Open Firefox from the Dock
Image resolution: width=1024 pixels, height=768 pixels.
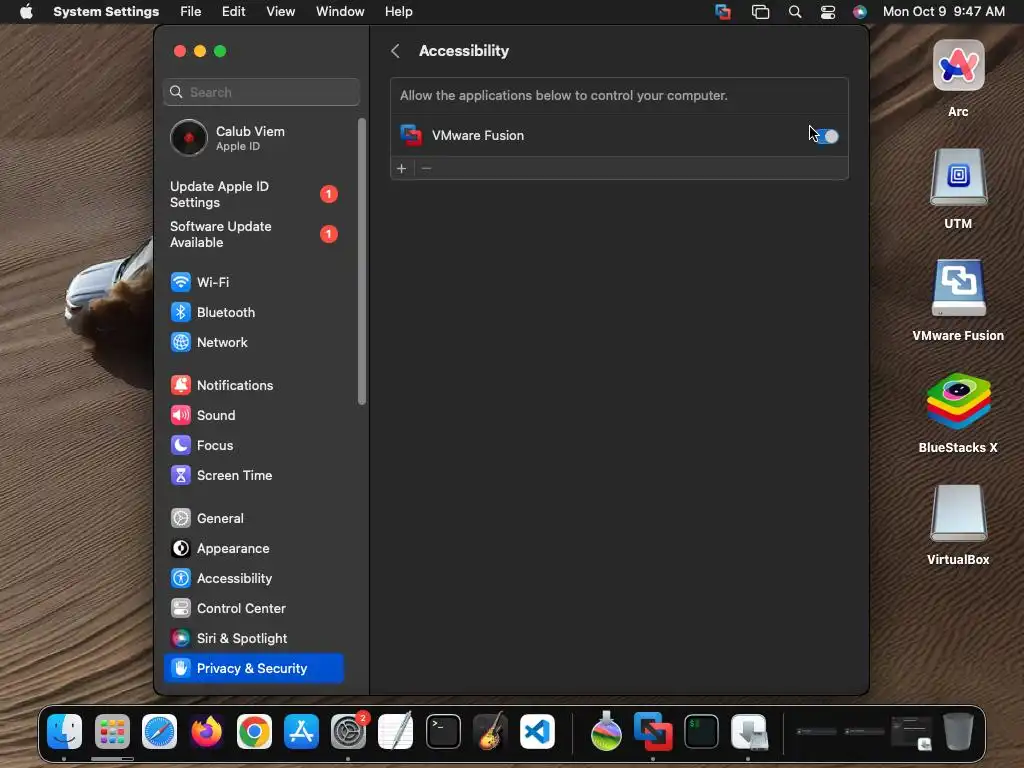pyautogui.click(x=206, y=731)
